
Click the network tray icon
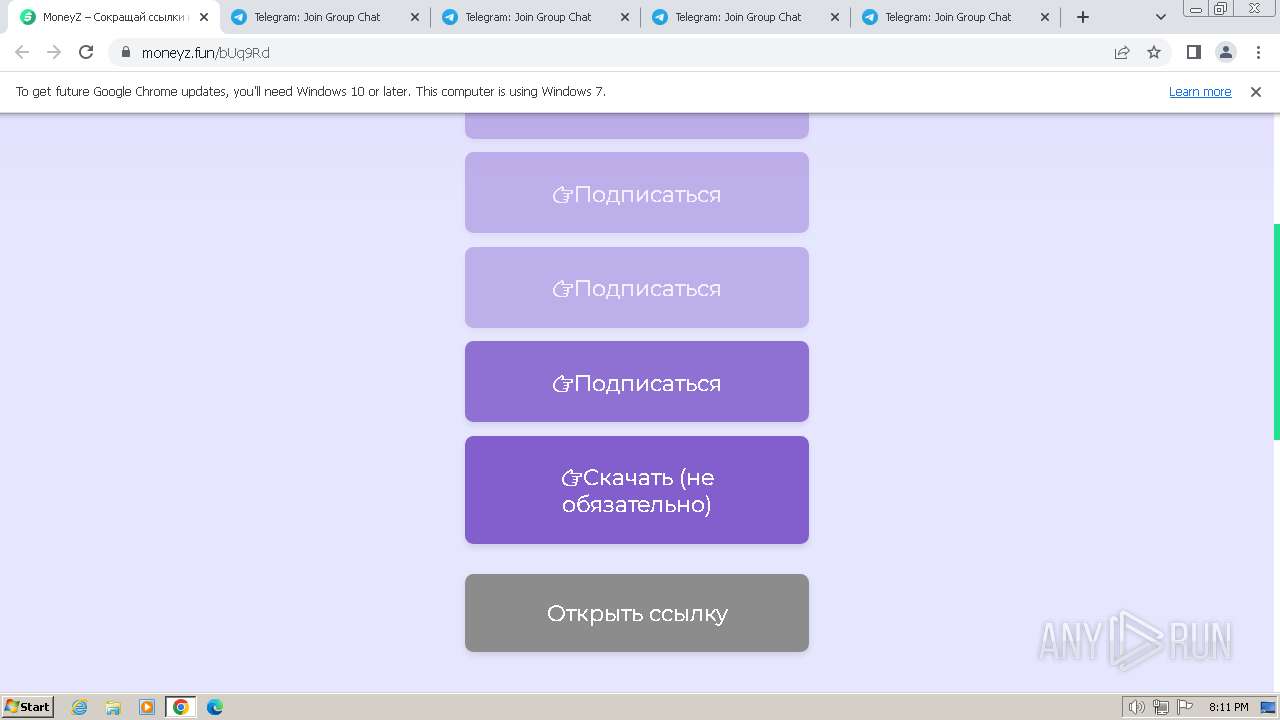[x=1161, y=707]
